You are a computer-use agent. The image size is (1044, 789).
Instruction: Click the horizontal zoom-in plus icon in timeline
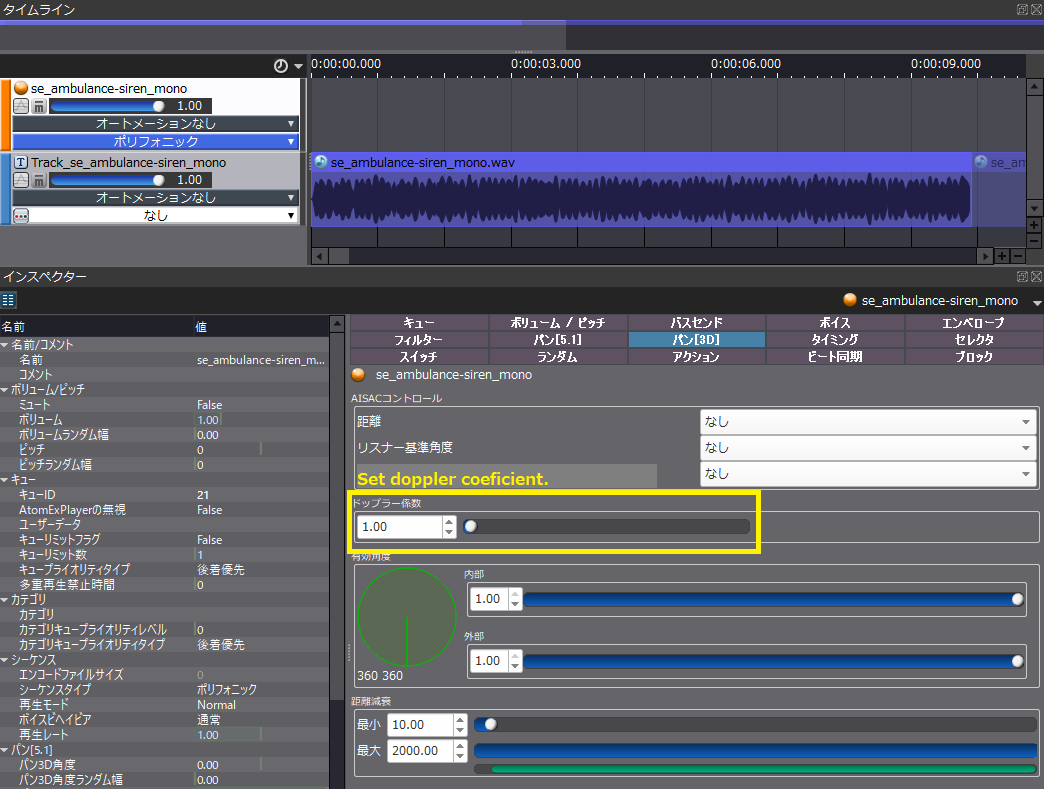[1002, 256]
